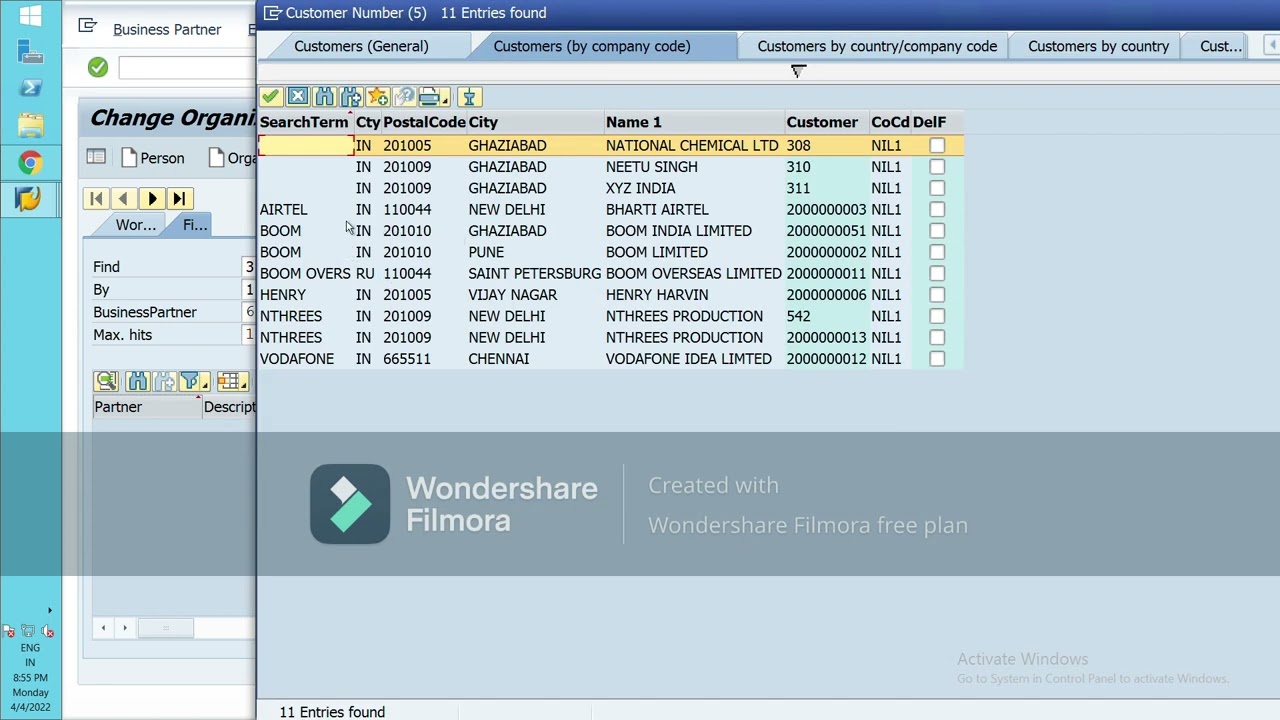
Task: Sort by the SearchTerm column header
Action: coord(306,122)
